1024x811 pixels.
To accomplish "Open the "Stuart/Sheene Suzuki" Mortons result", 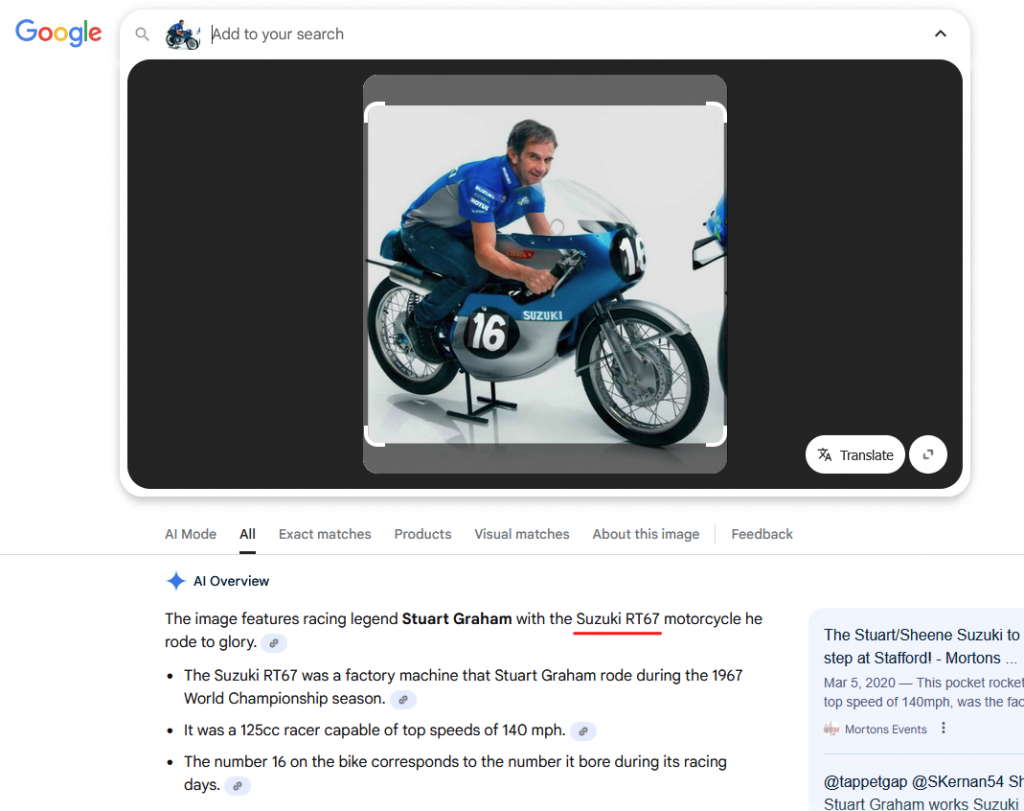I will point(920,646).
